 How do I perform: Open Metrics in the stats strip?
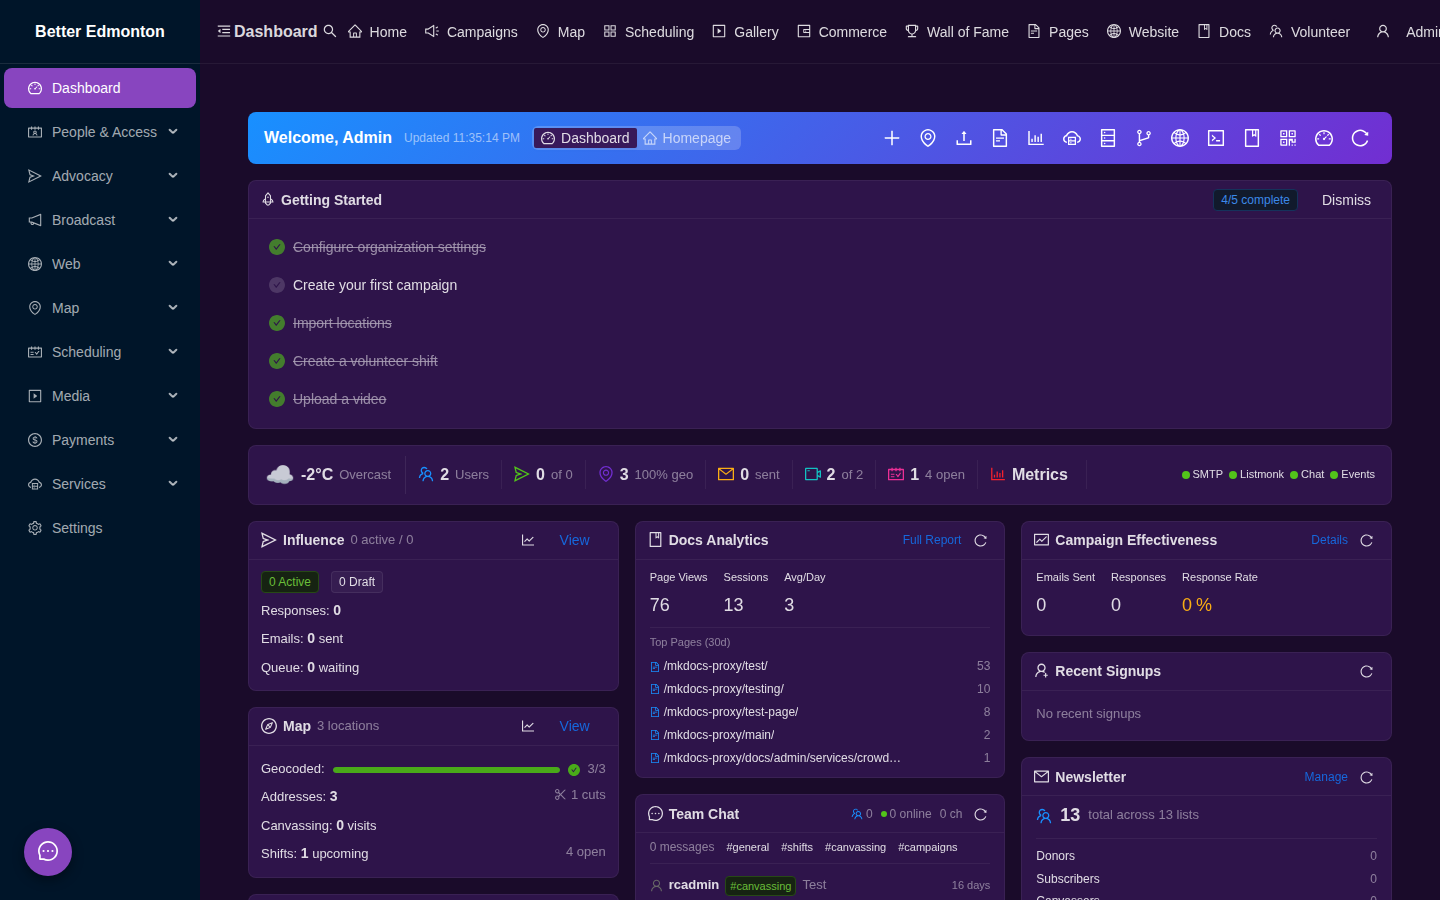(1028, 475)
